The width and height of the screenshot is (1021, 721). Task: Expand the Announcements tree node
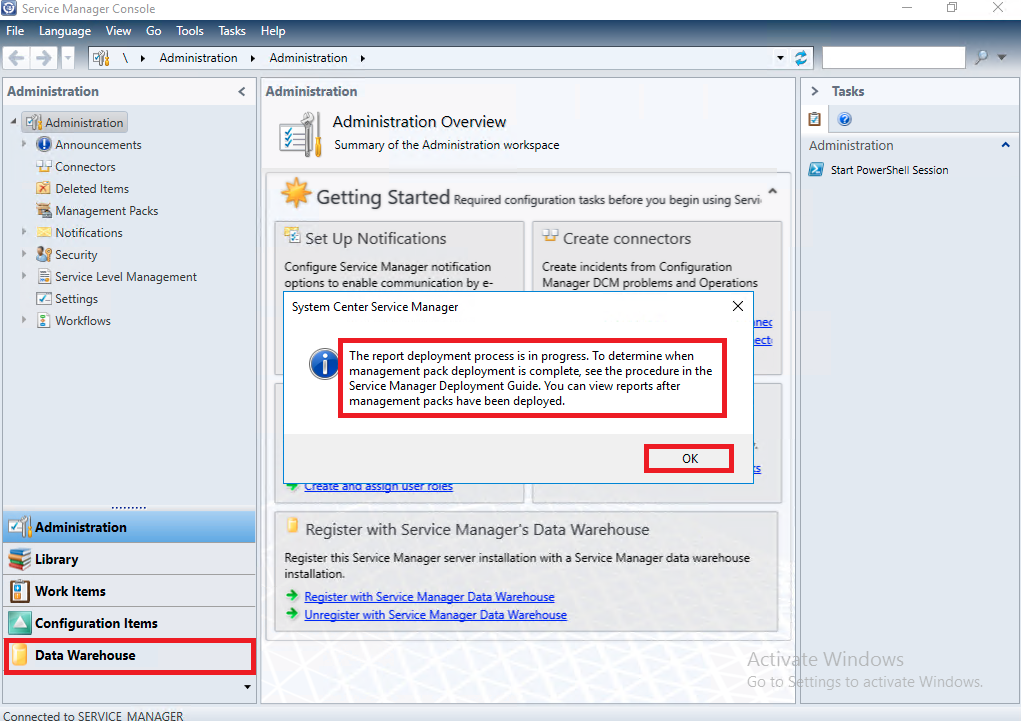coord(24,145)
